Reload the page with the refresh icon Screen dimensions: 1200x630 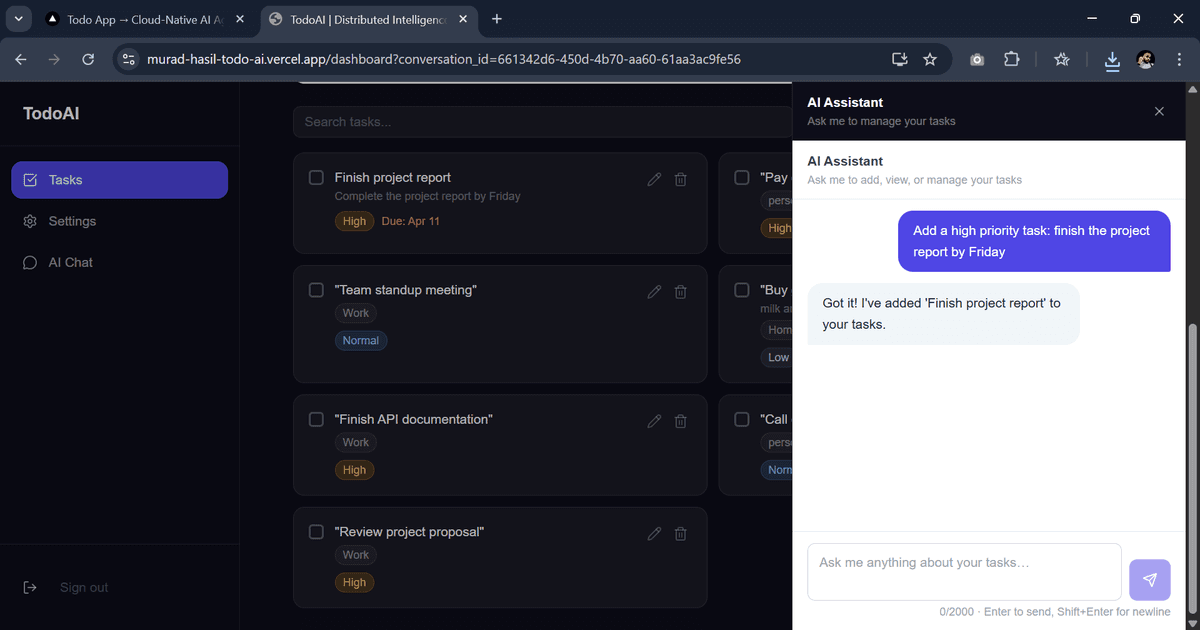coord(88,59)
